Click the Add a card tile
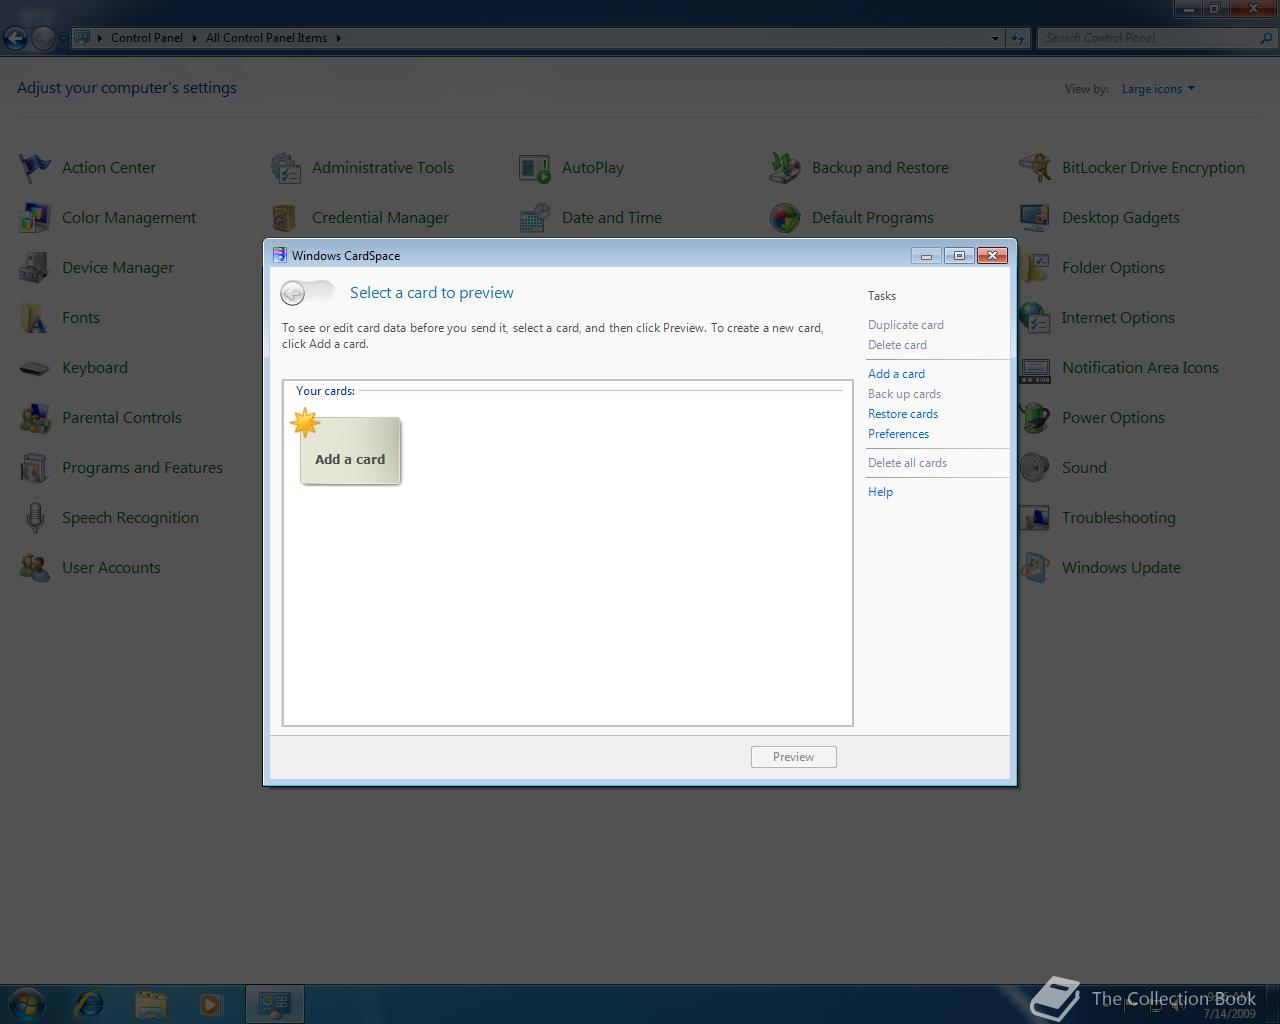This screenshot has width=1280, height=1024. coord(350,451)
